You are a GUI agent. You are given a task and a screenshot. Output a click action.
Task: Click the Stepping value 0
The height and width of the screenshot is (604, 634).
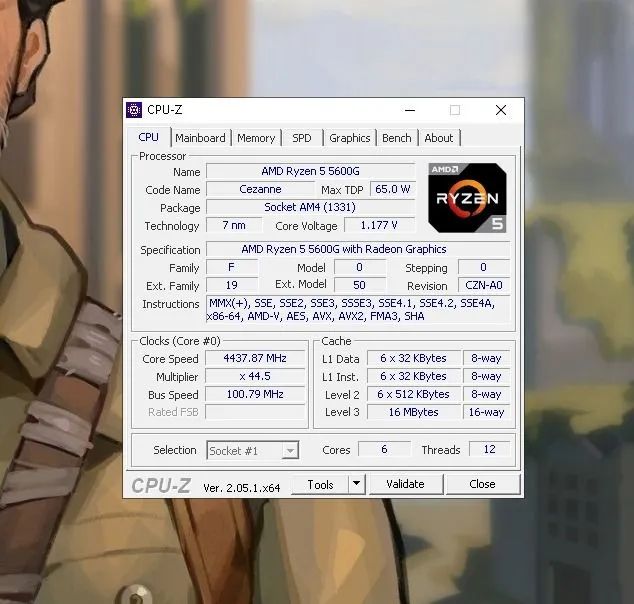[x=484, y=267]
